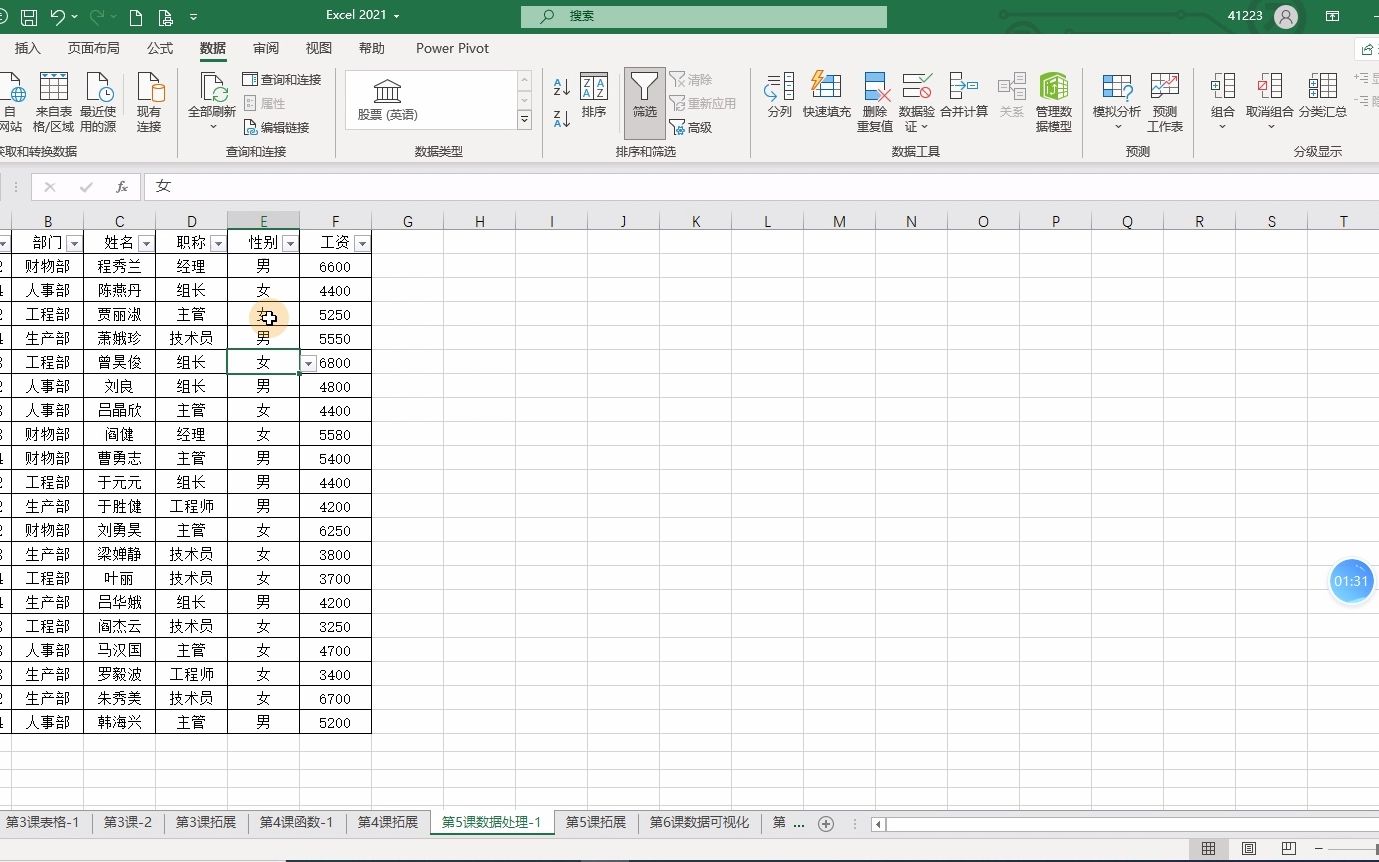The height and width of the screenshot is (862, 1379).
Task: Click the 全部刷新 refresh all icon
Action: tap(212, 103)
